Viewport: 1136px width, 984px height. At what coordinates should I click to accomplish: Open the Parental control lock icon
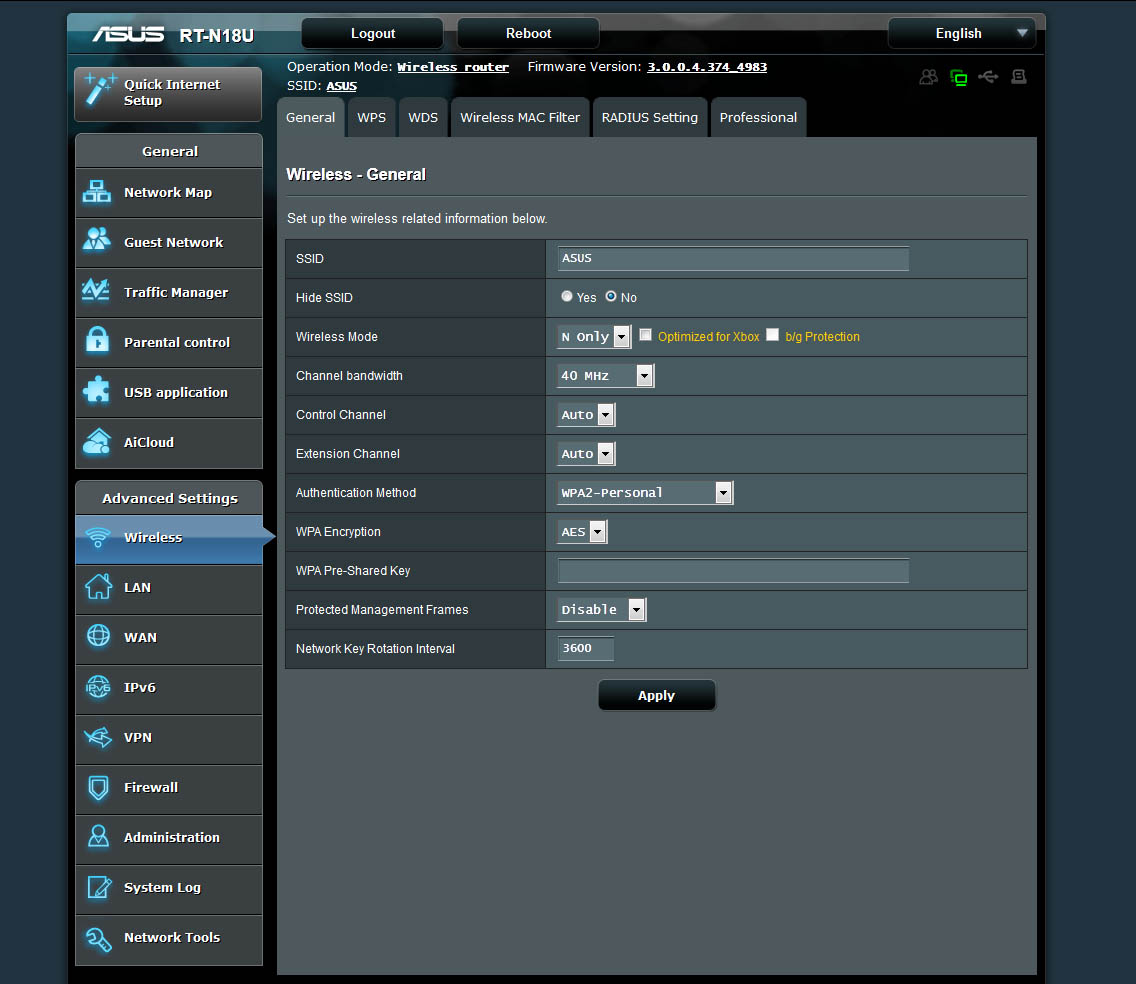click(x=97, y=340)
